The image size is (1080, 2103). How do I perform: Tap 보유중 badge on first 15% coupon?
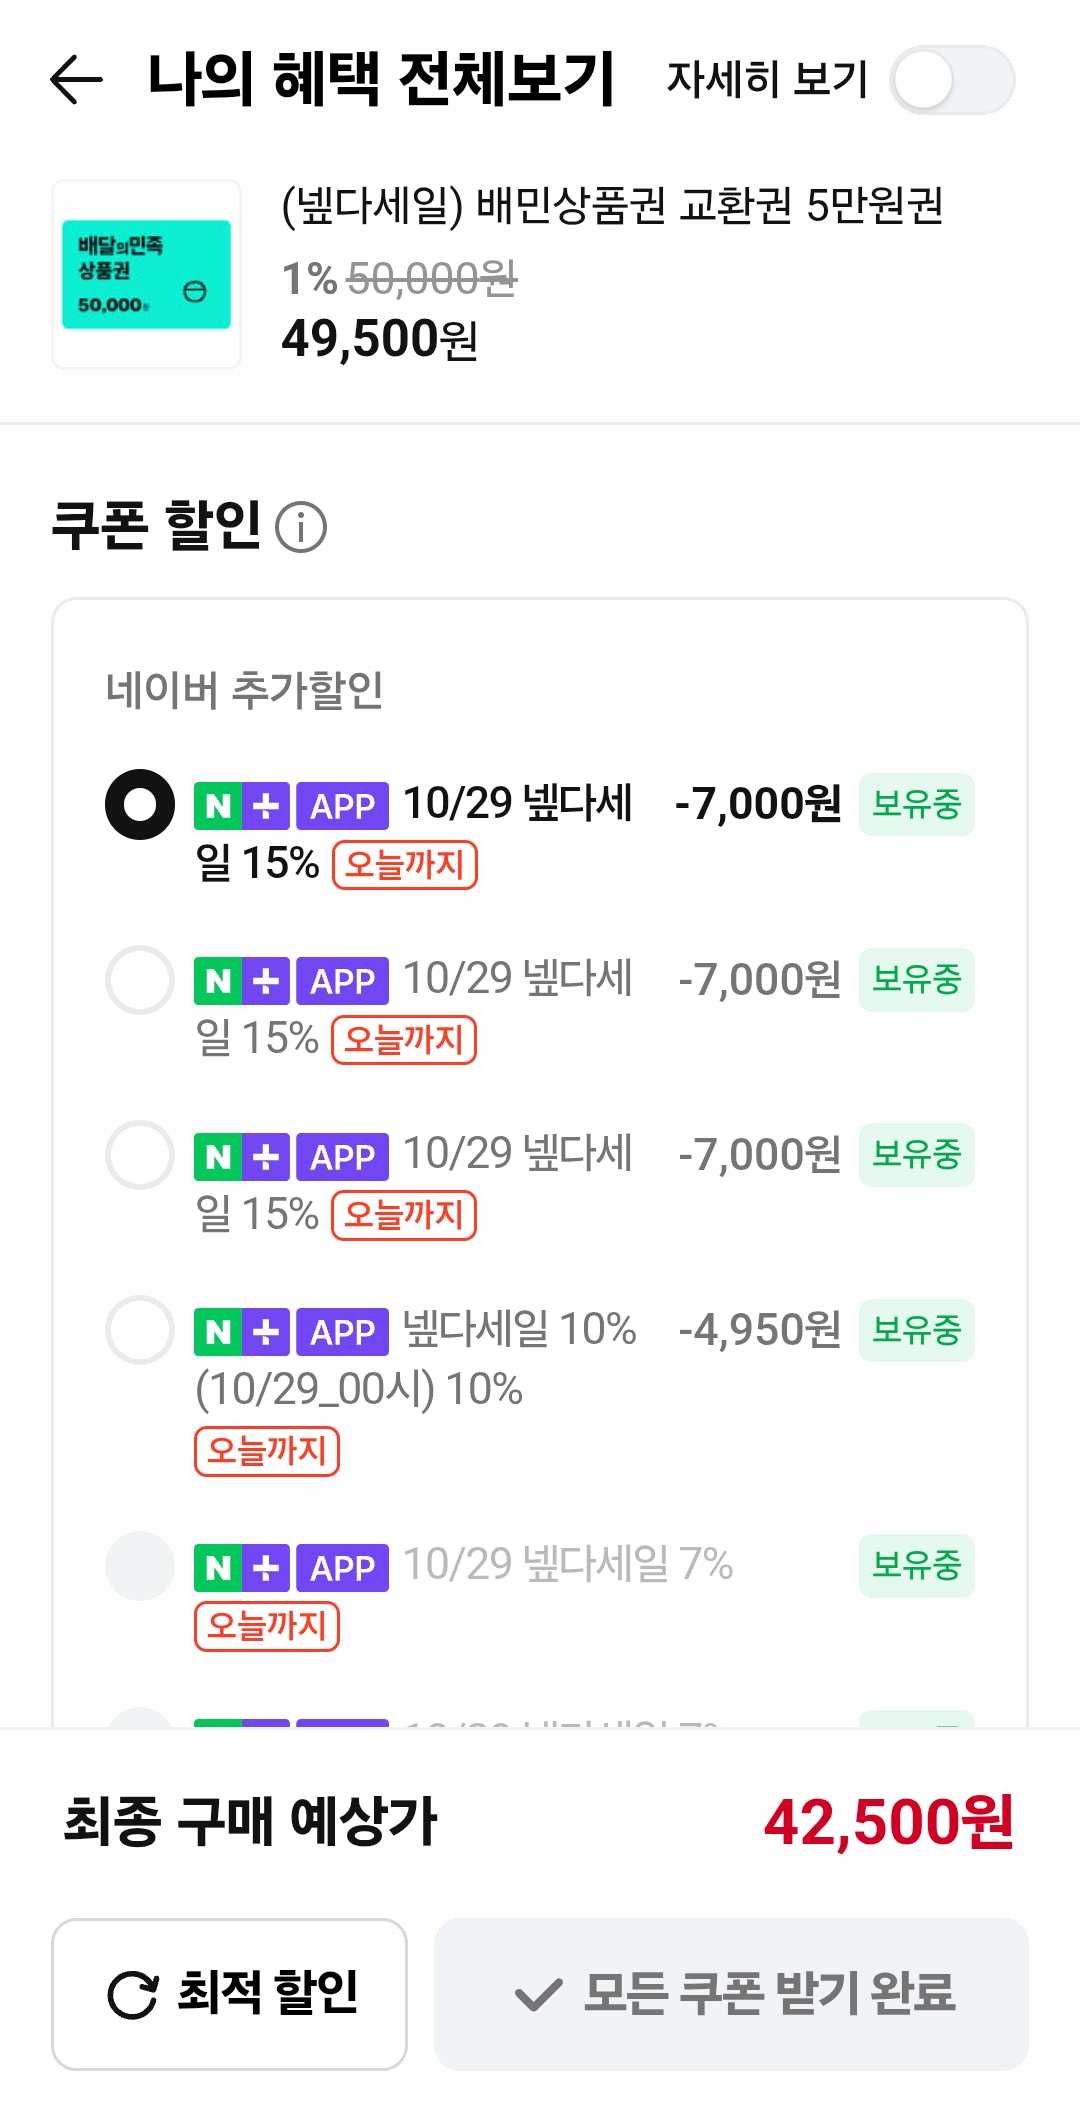[x=916, y=804]
